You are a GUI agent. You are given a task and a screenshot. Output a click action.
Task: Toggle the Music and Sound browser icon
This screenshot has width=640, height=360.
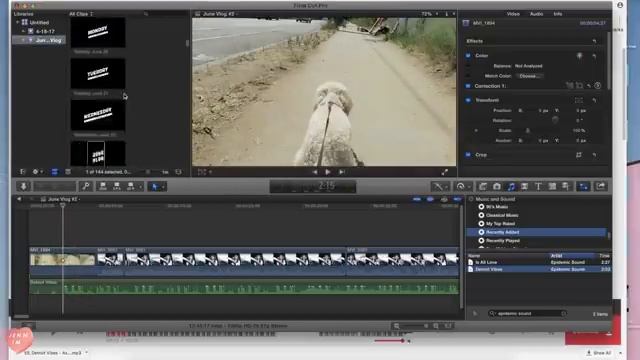pyautogui.click(x=511, y=187)
